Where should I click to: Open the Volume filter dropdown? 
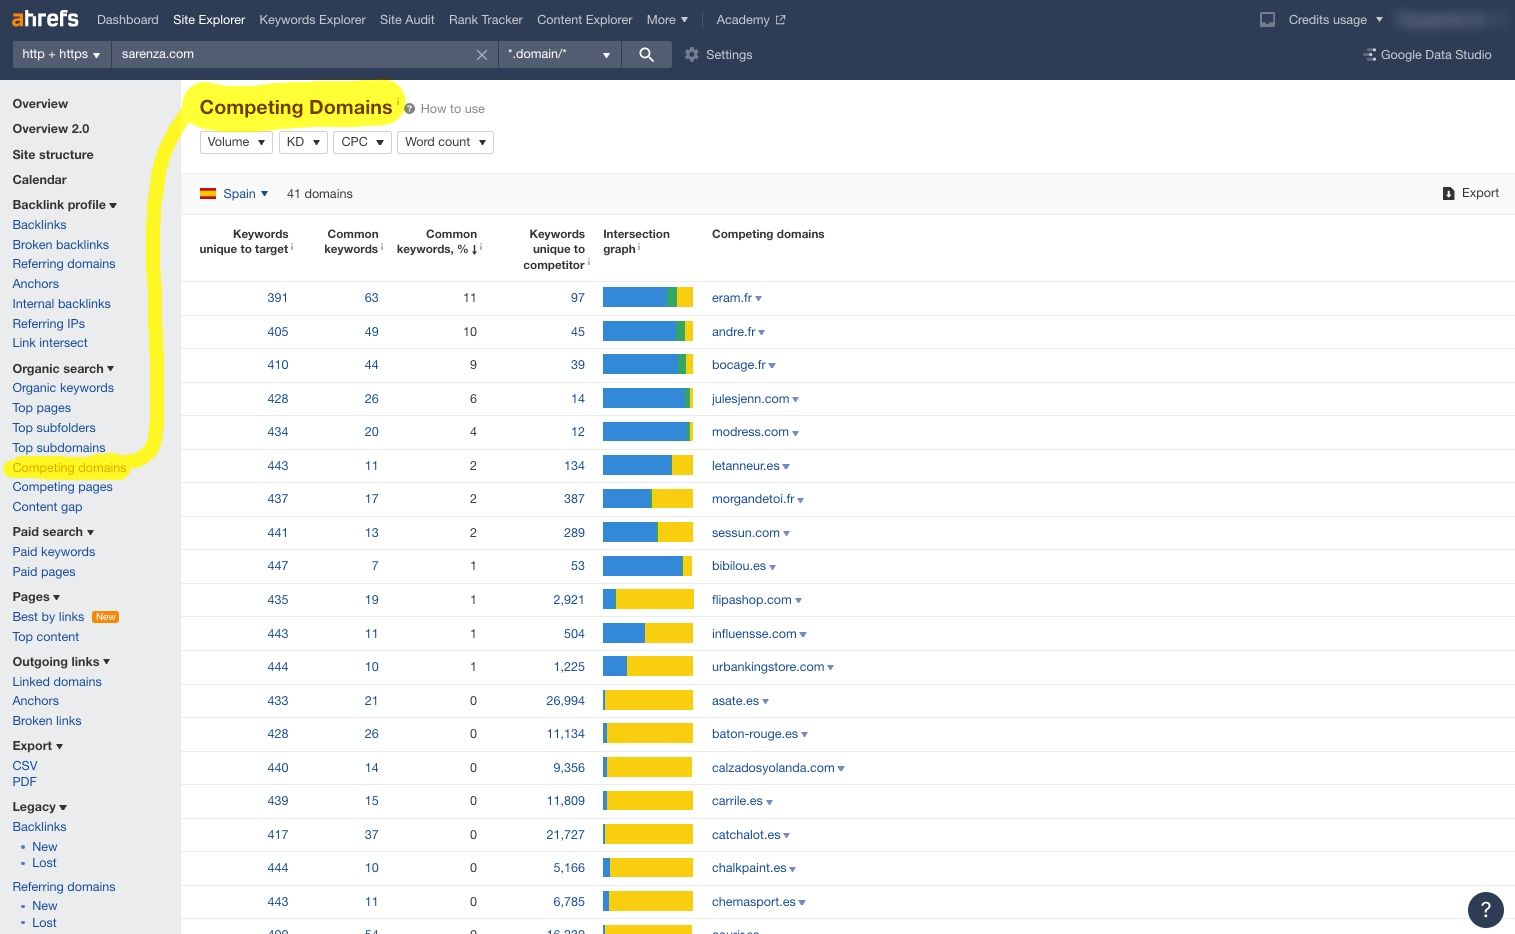click(236, 142)
